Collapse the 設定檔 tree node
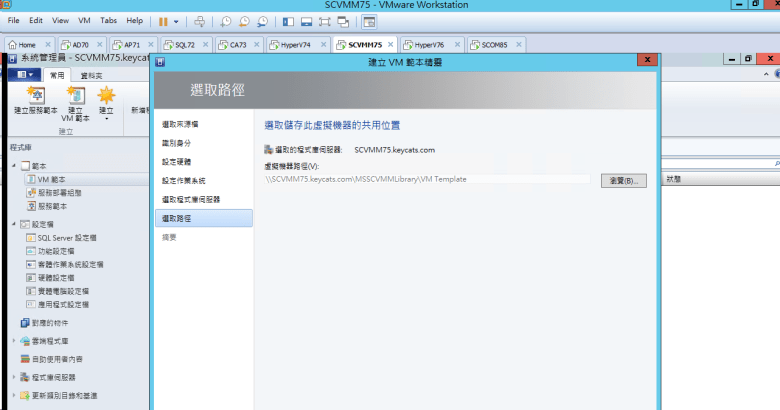The height and width of the screenshot is (410, 780). pos(14,225)
